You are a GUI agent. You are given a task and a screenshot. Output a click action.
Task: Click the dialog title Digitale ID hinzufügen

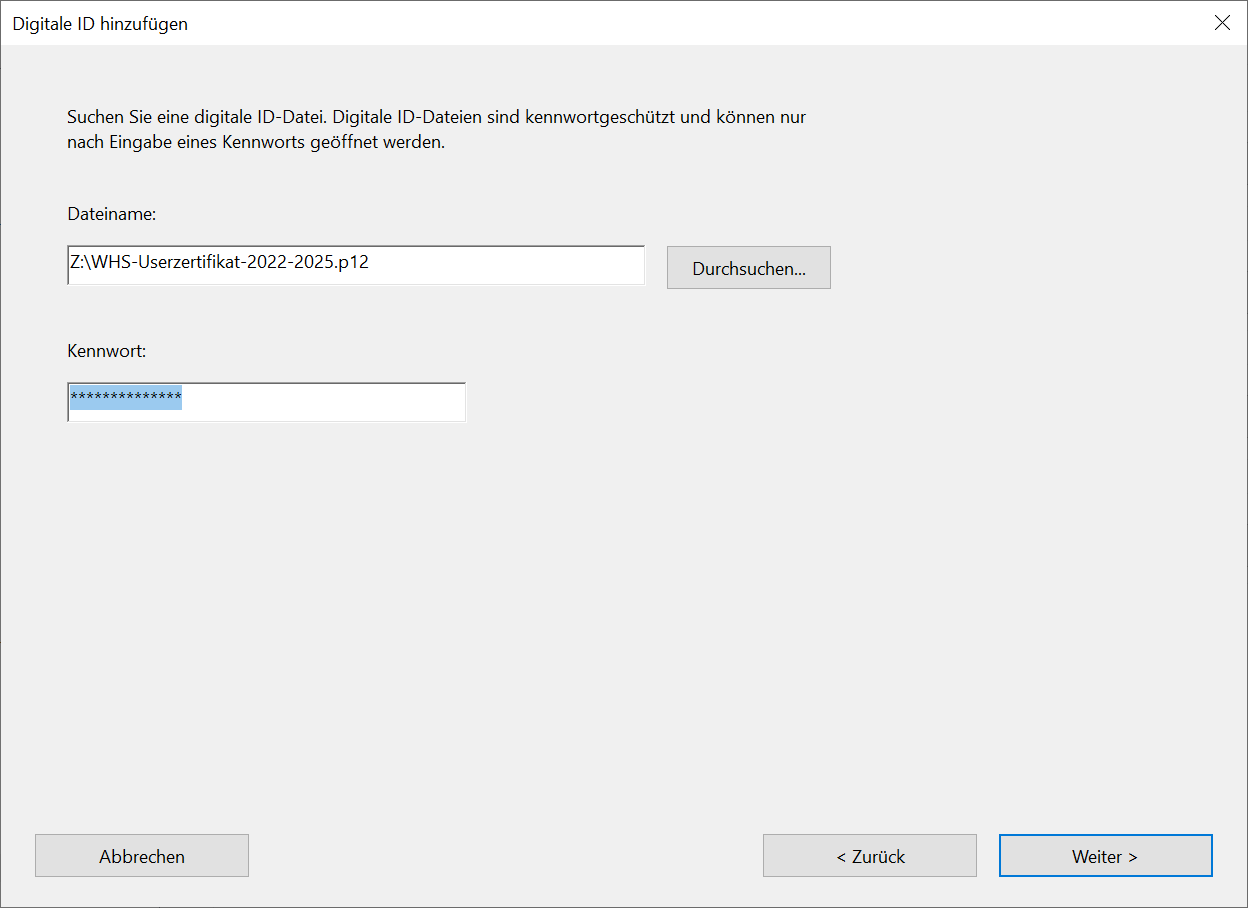100,24
